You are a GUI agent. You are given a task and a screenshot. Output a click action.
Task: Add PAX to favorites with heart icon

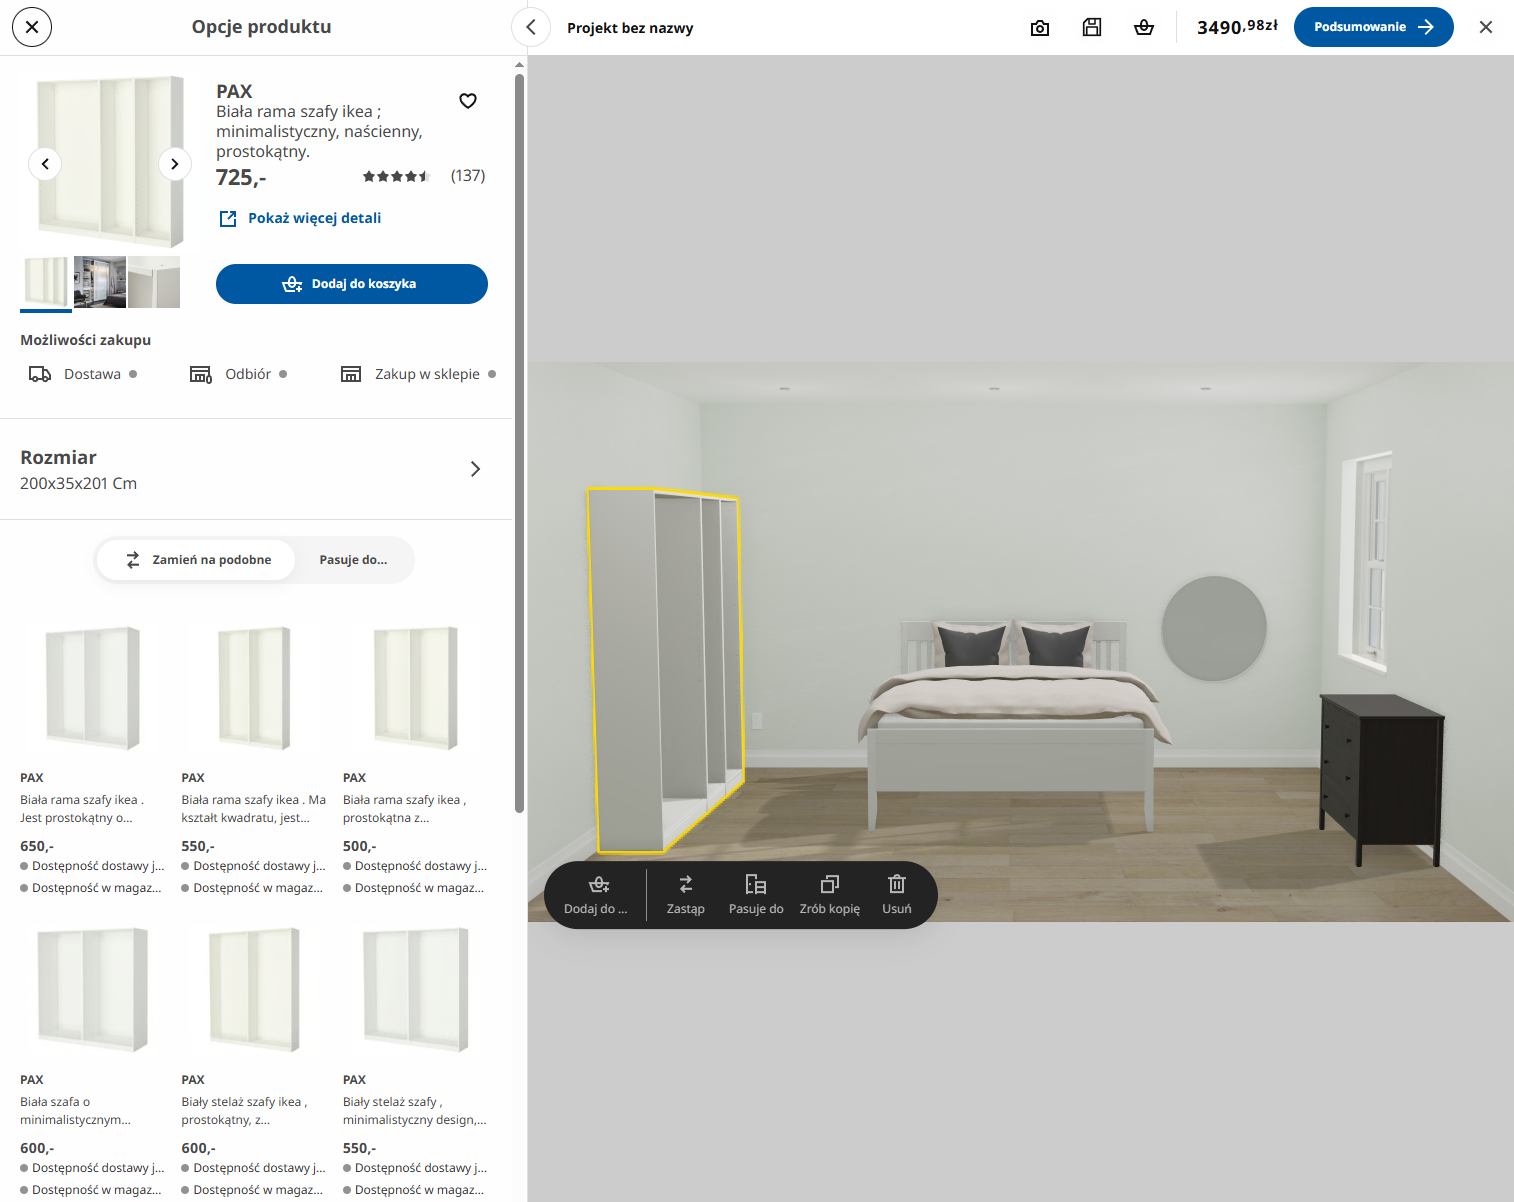(468, 101)
